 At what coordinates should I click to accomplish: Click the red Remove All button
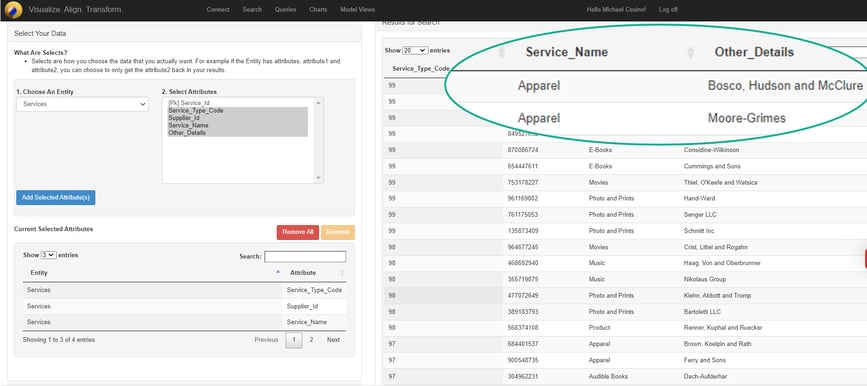coord(298,232)
